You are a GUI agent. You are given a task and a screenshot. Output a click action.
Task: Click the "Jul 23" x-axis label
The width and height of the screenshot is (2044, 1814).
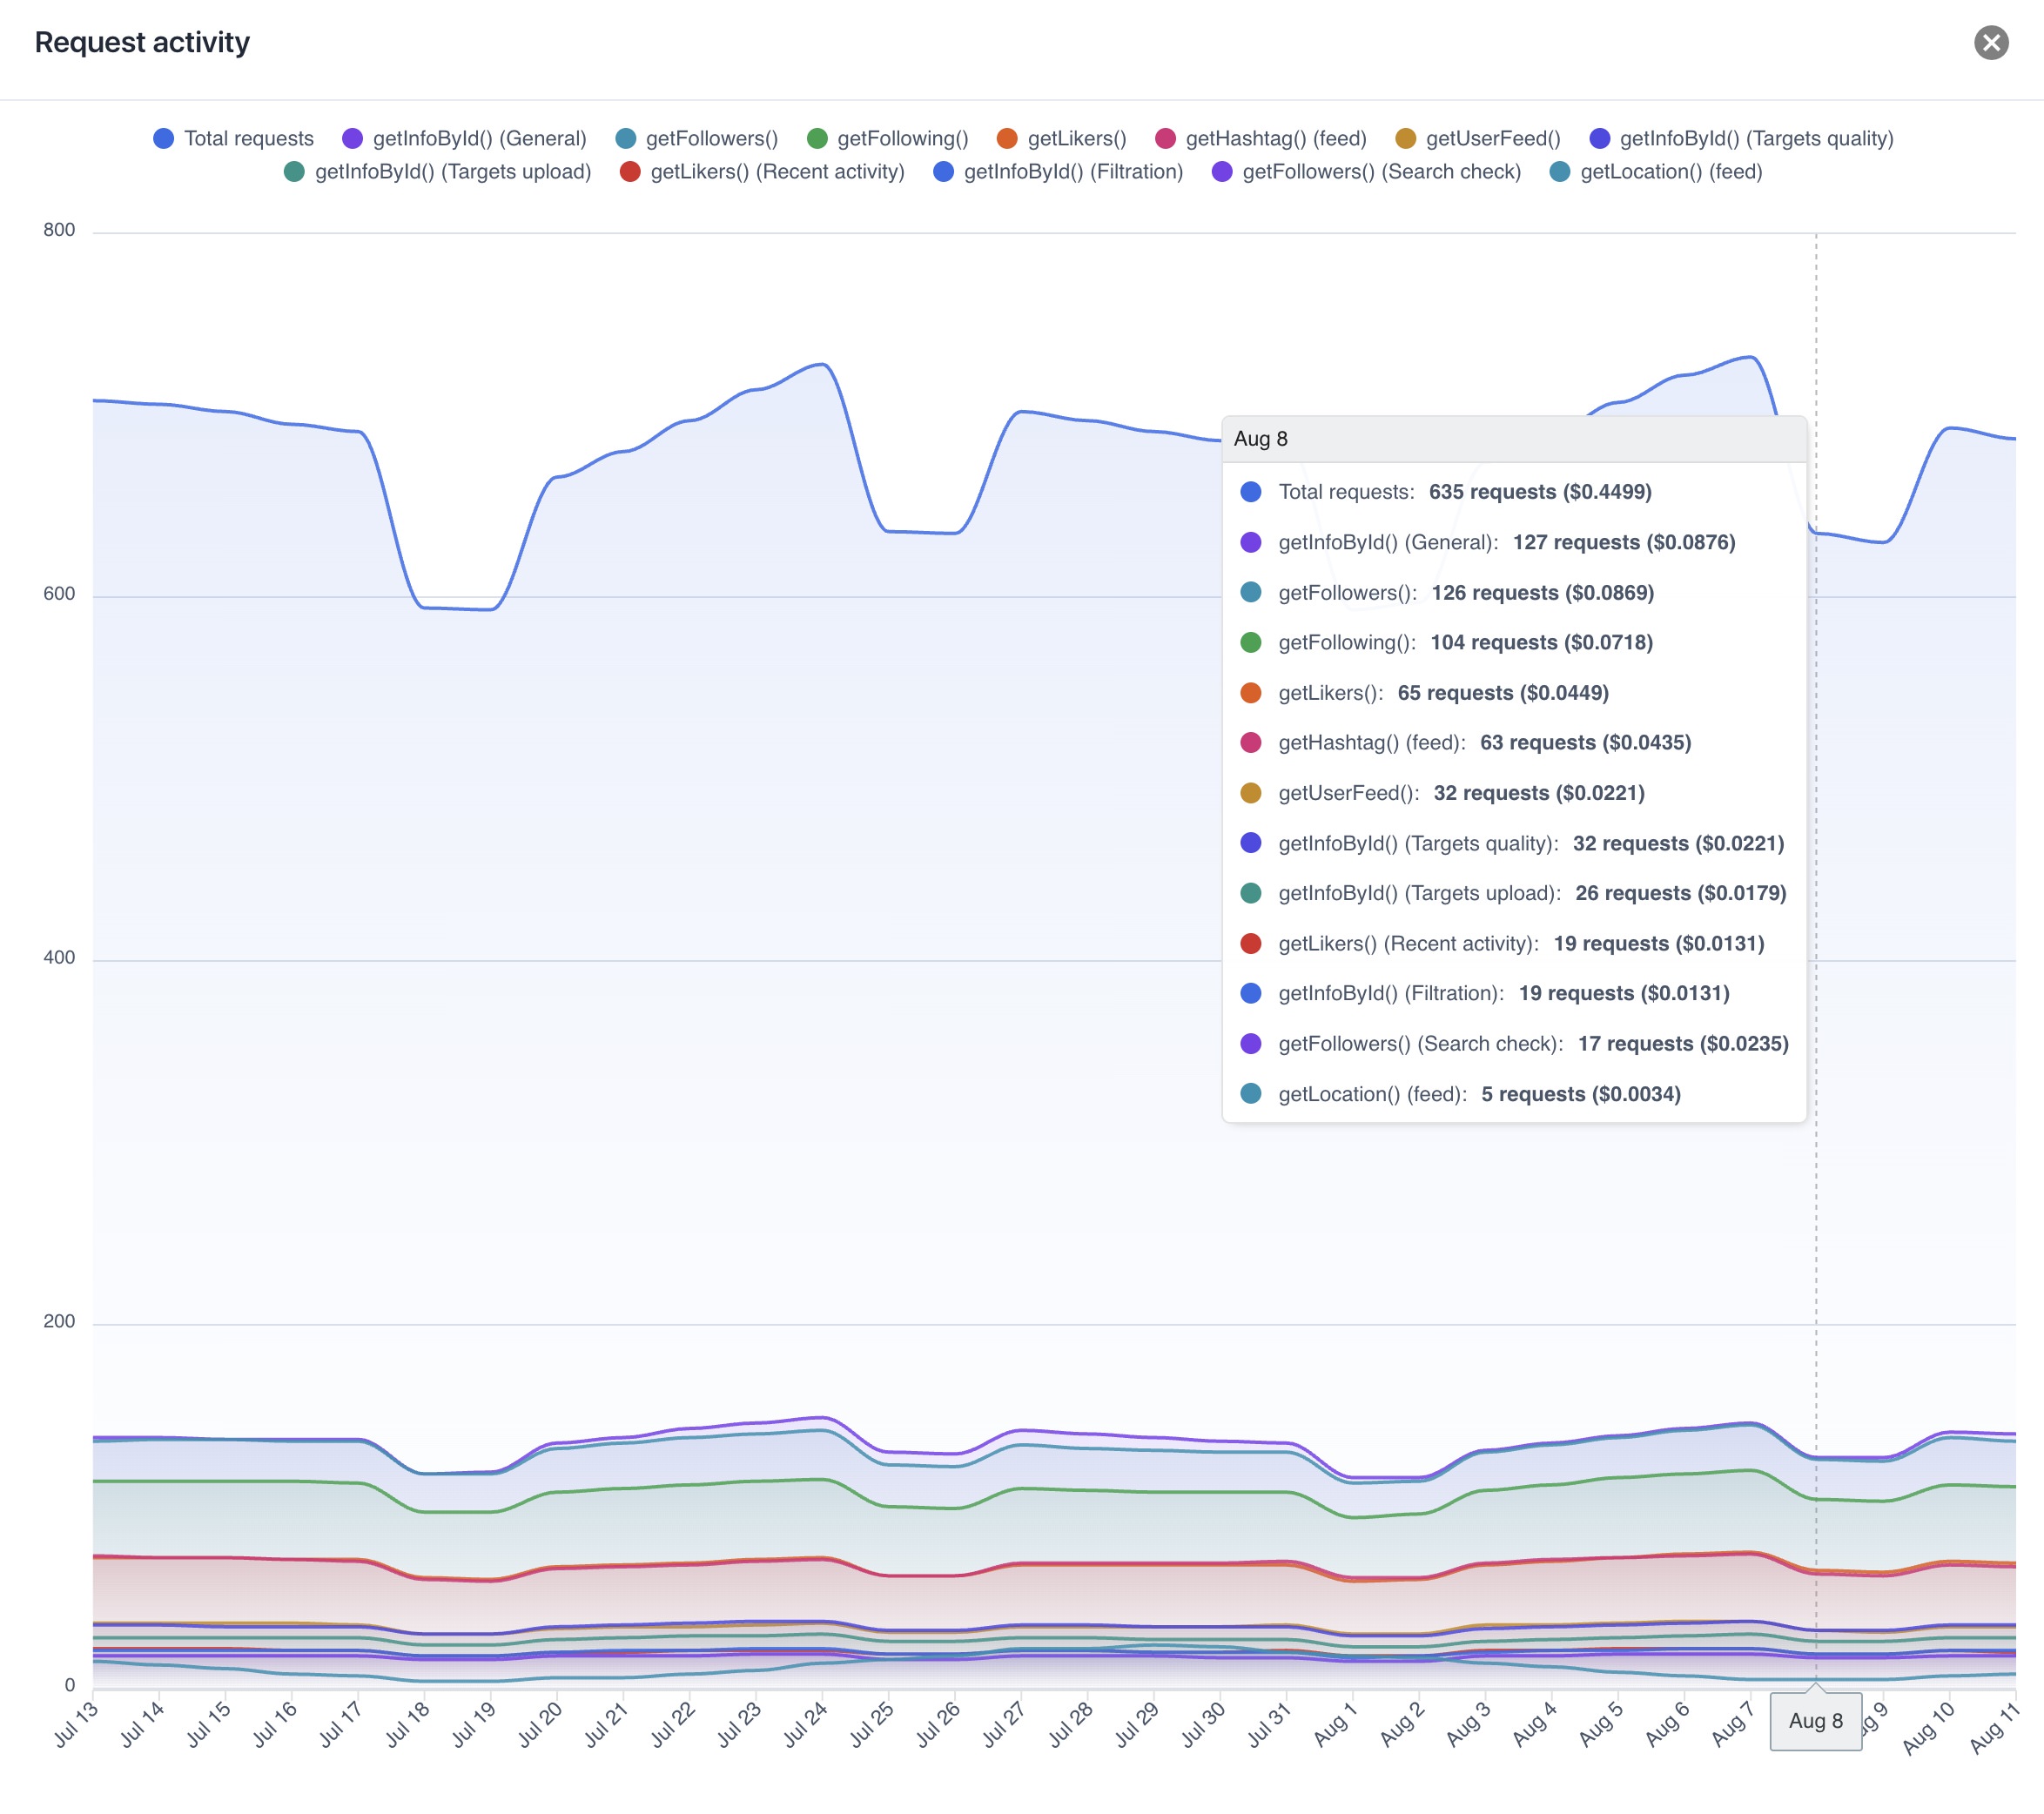click(x=739, y=1724)
